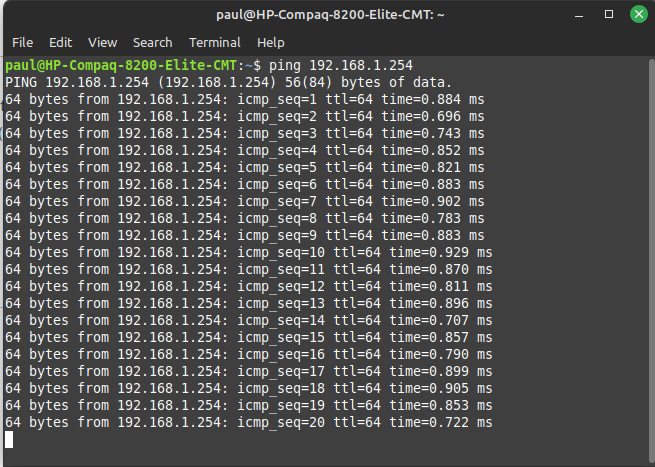Click the icmp_seq=7 time=0.902 line
This screenshot has height=467, width=655.
click(244, 201)
